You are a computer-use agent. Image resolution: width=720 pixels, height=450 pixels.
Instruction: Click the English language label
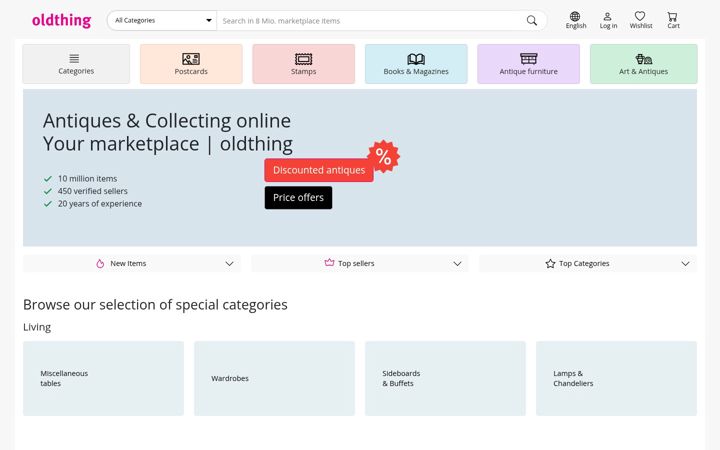(x=576, y=26)
